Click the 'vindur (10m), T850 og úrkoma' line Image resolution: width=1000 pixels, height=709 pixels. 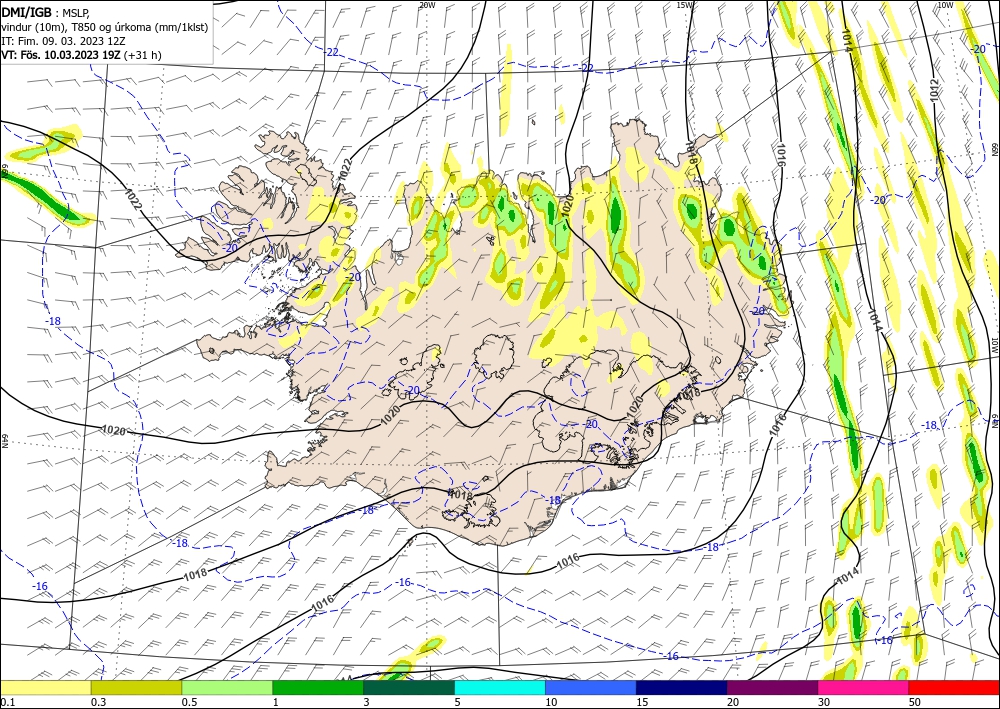pos(105,27)
